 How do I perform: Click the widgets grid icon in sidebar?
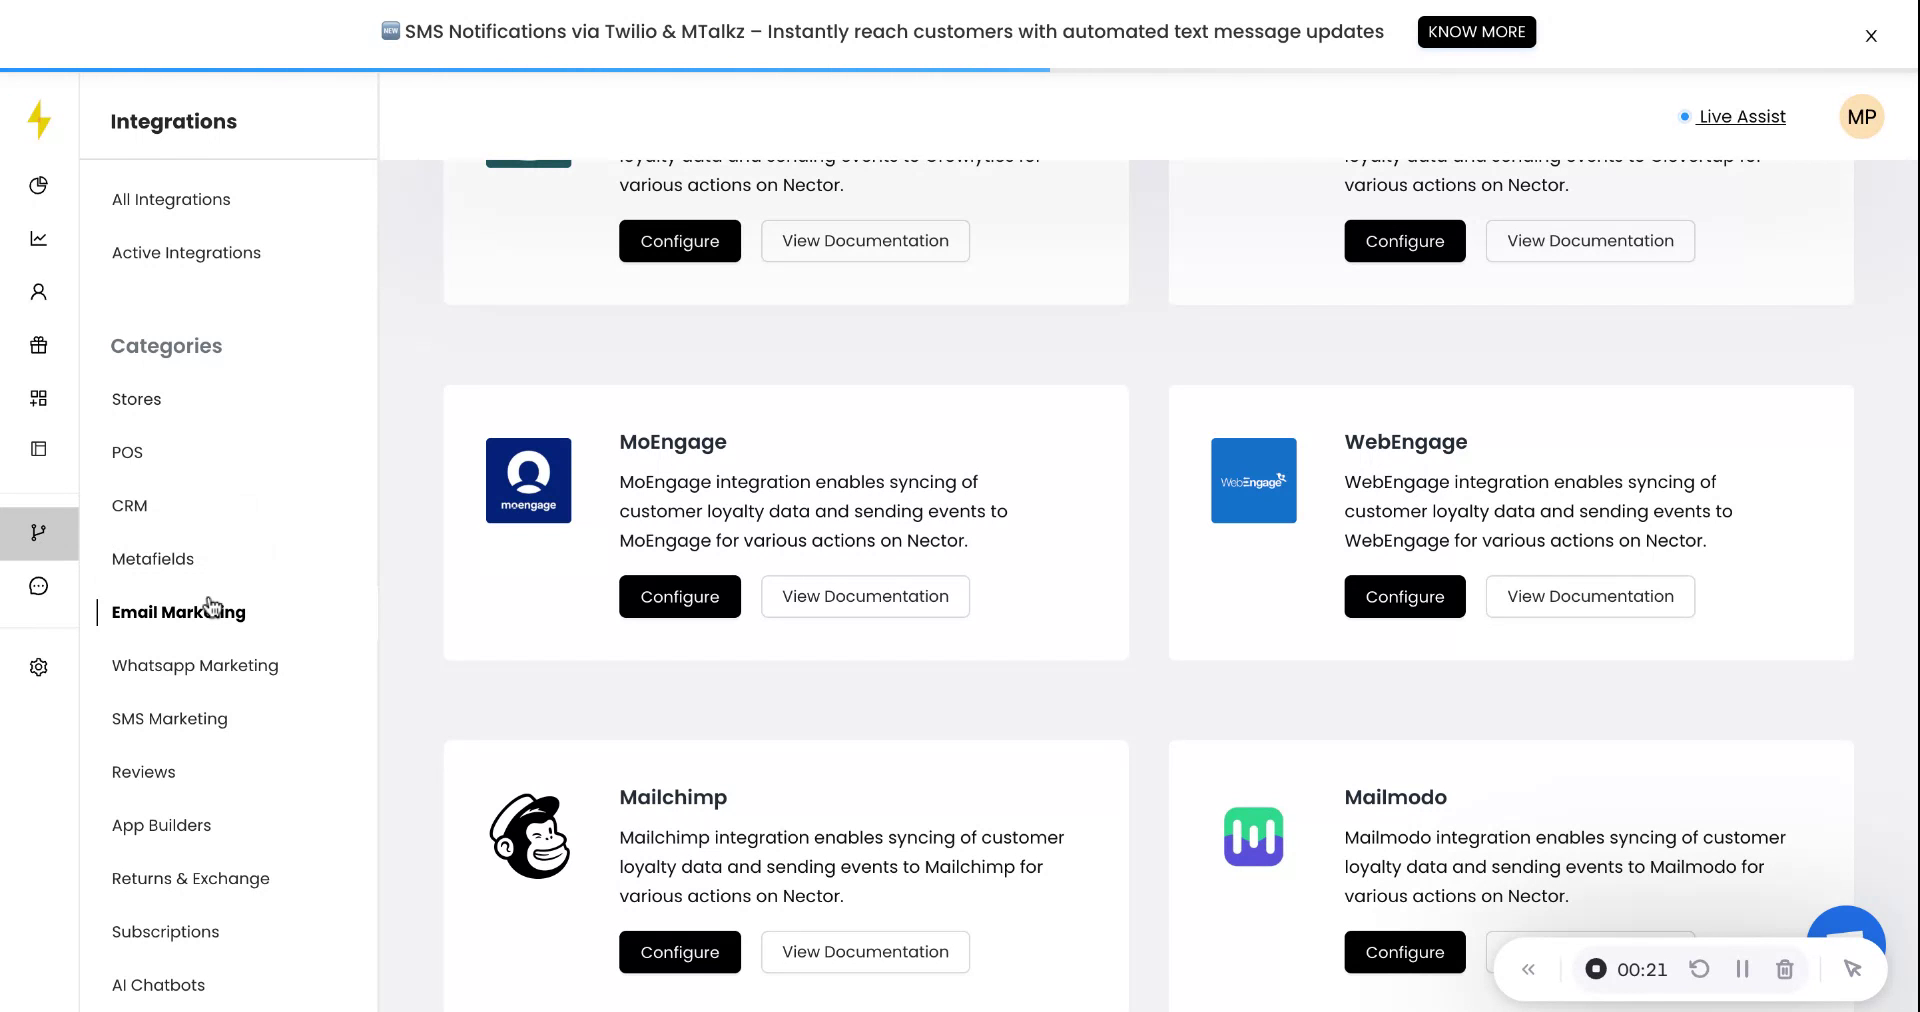coord(39,398)
